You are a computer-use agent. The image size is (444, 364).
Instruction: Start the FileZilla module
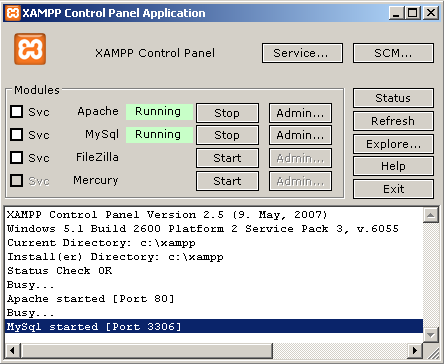pos(227,158)
